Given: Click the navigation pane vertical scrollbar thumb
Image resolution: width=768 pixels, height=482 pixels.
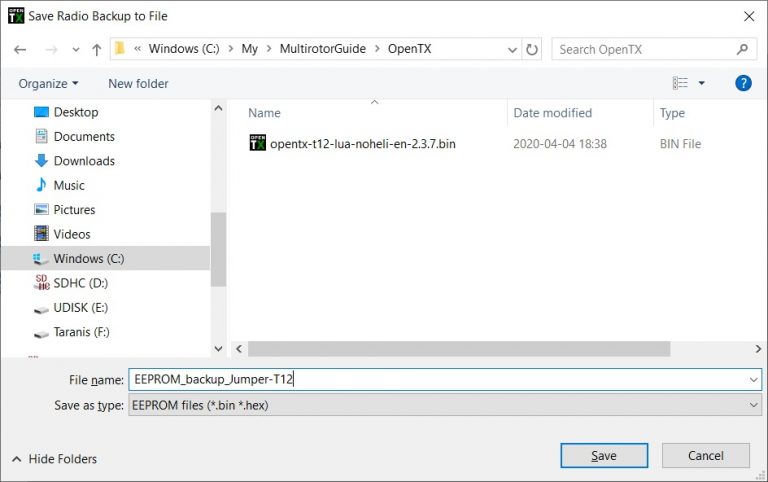Looking at the screenshot, I should (x=218, y=249).
